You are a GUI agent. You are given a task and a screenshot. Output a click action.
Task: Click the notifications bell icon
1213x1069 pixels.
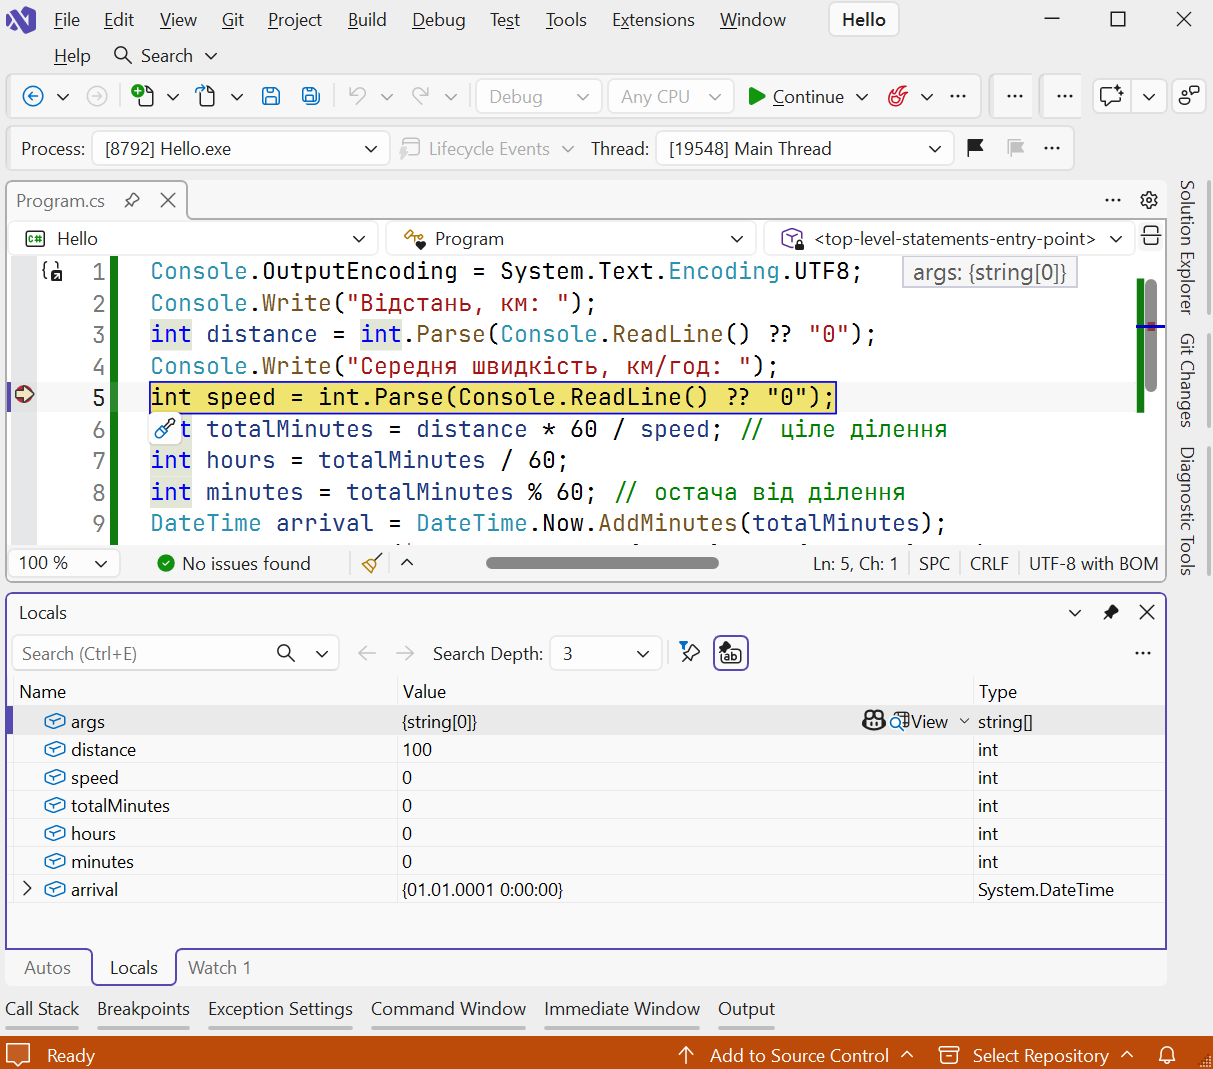[1166, 1055]
